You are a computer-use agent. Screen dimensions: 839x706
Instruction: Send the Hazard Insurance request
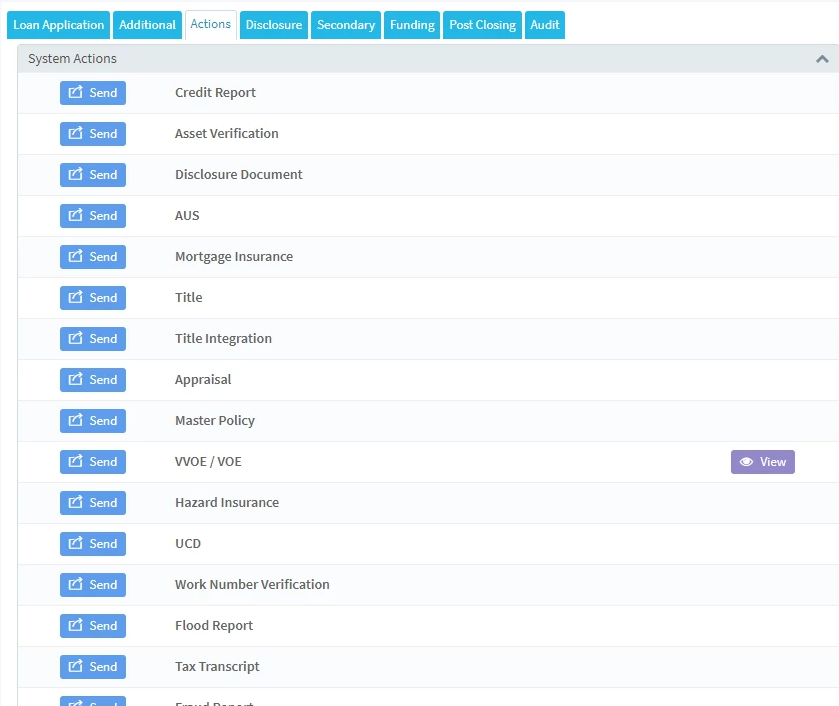[x=93, y=502]
